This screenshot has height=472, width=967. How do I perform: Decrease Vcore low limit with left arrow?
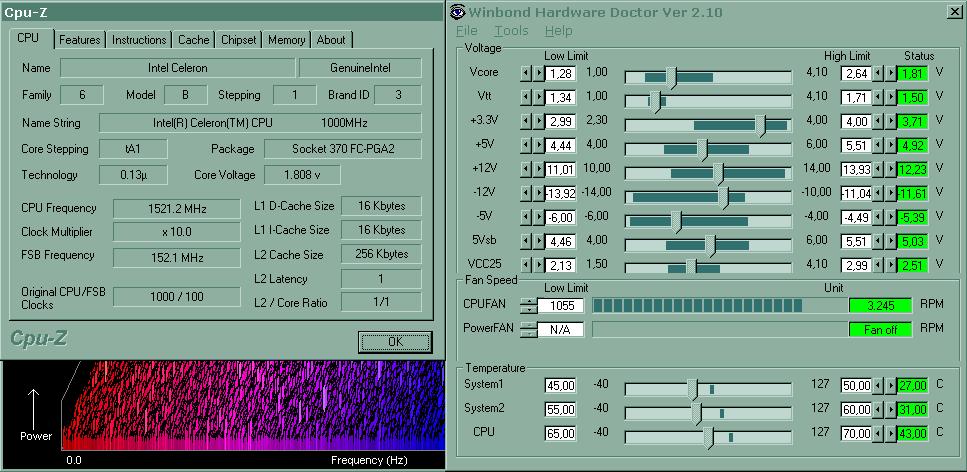pyautogui.click(x=525, y=73)
